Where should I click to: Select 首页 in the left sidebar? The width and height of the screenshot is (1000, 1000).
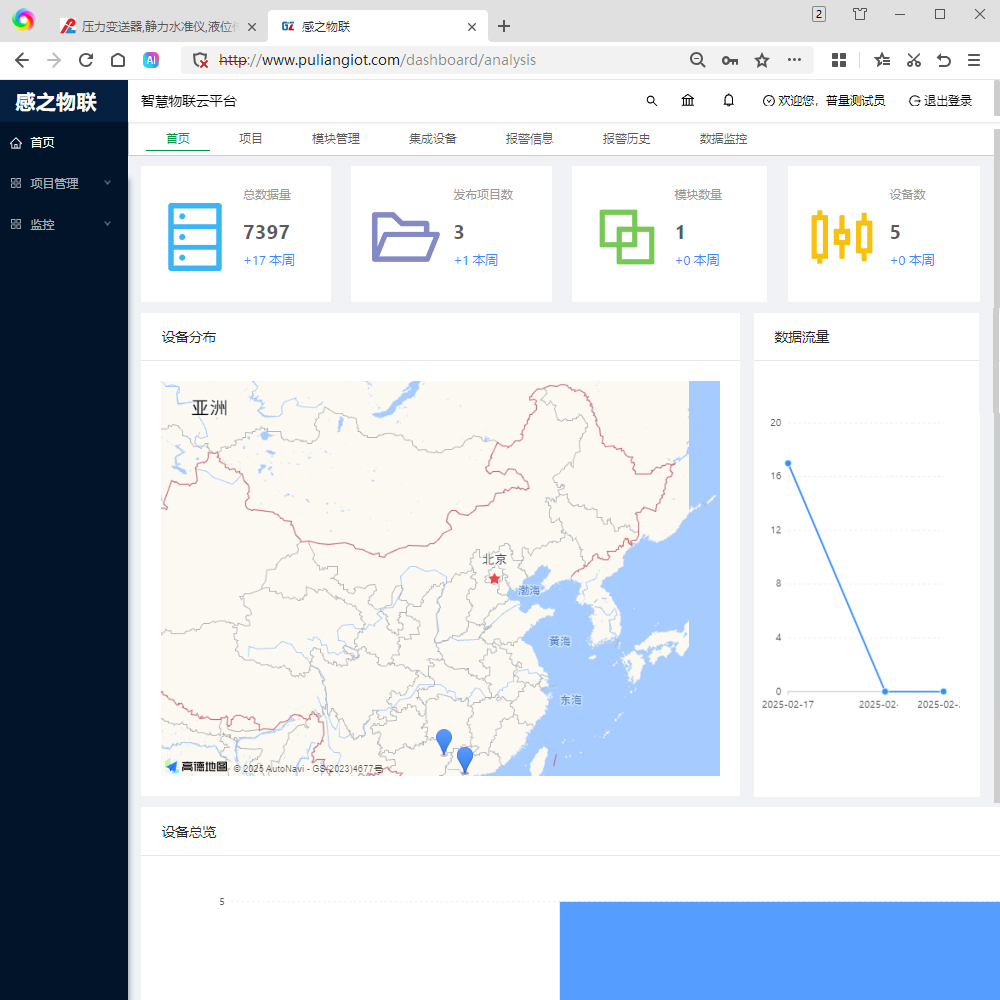click(42, 143)
